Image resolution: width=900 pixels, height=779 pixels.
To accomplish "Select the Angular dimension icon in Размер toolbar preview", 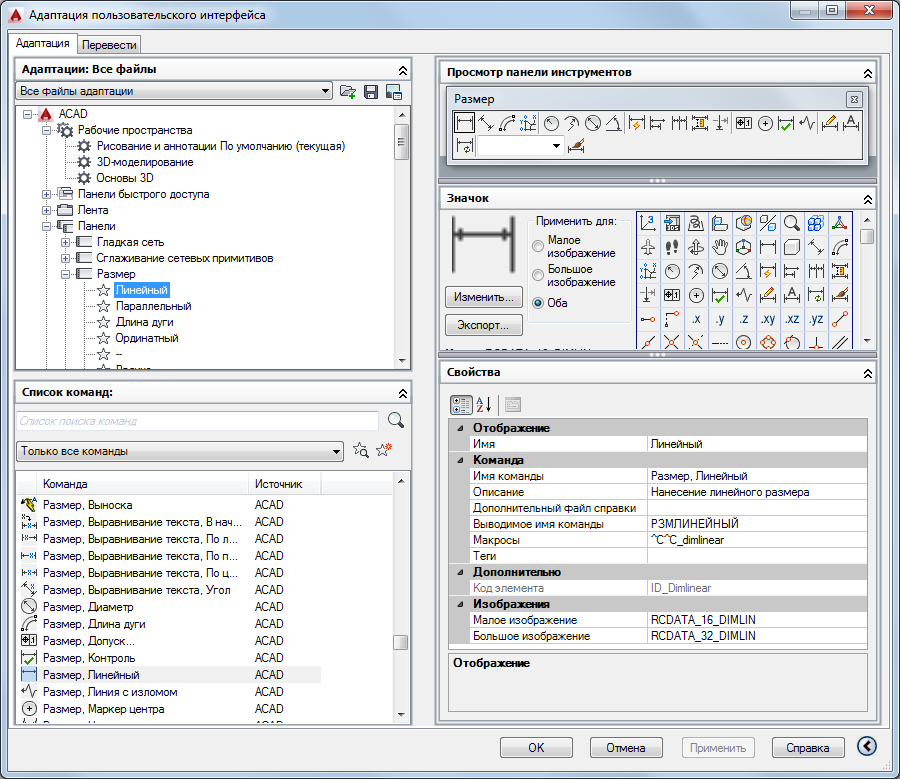I will pos(614,123).
